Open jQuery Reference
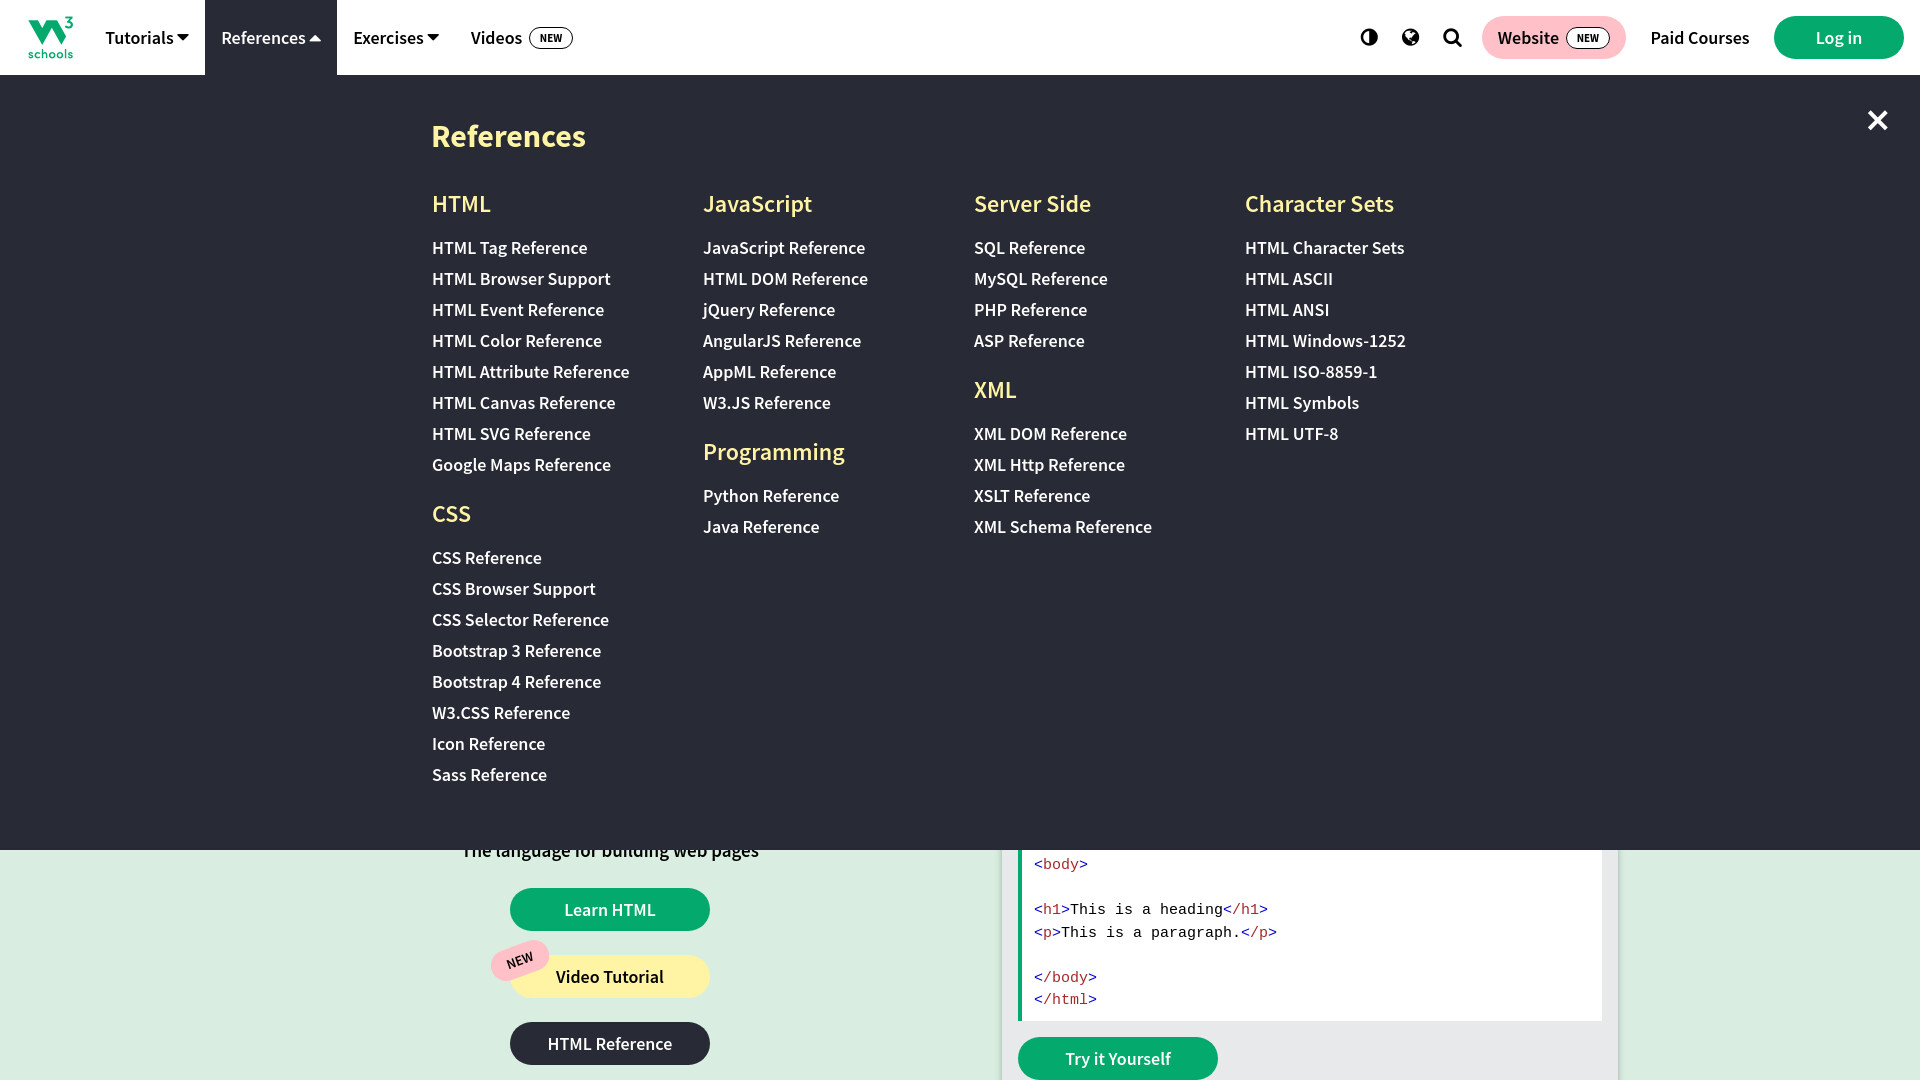The width and height of the screenshot is (1920, 1080). tap(769, 310)
